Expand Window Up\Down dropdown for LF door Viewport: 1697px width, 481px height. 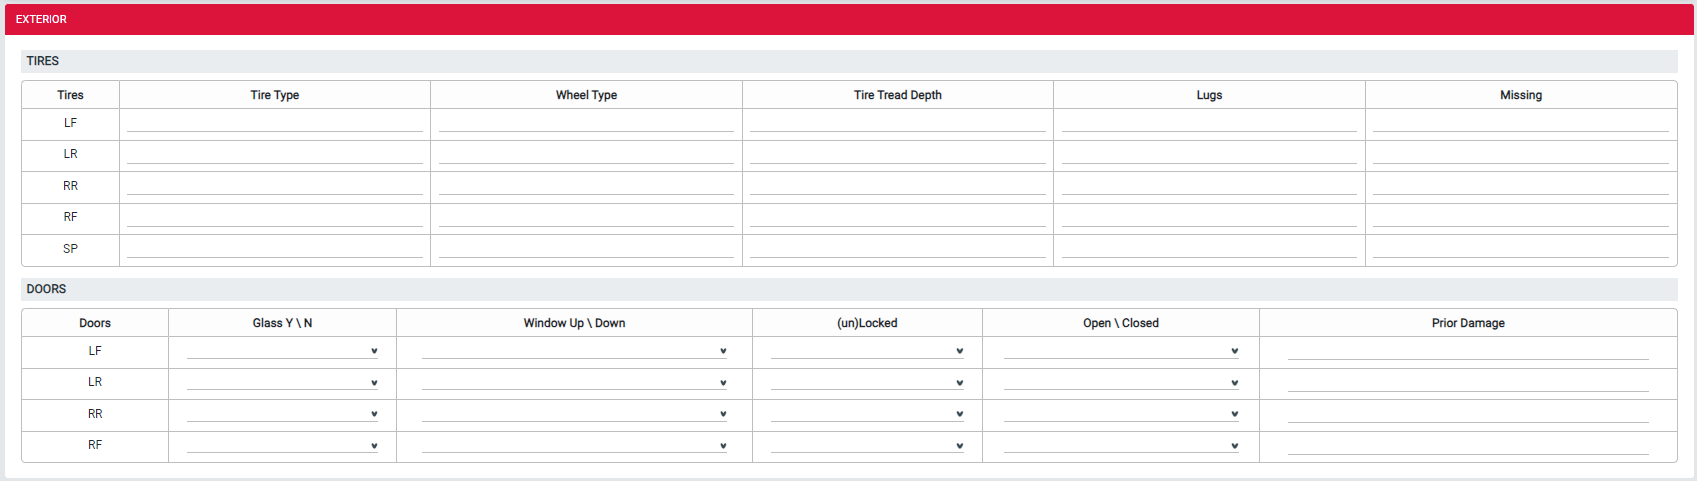click(x=575, y=351)
